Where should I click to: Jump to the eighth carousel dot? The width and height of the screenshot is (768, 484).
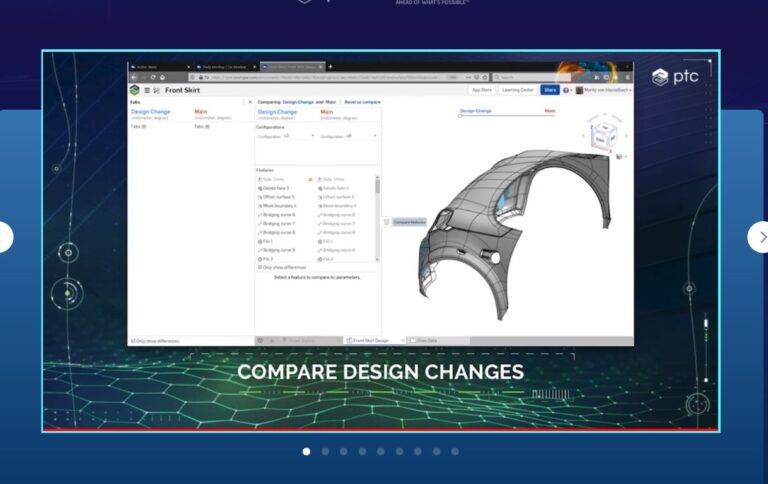(x=436, y=452)
